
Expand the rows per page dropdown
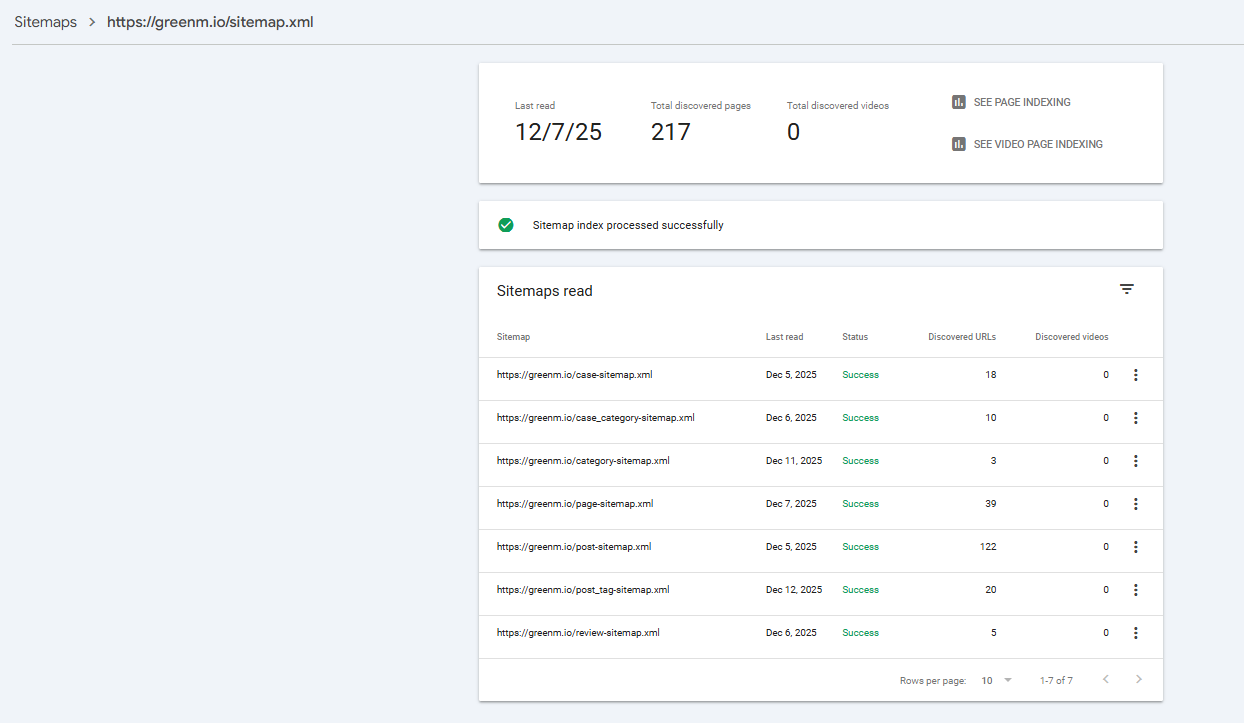click(997, 680)
